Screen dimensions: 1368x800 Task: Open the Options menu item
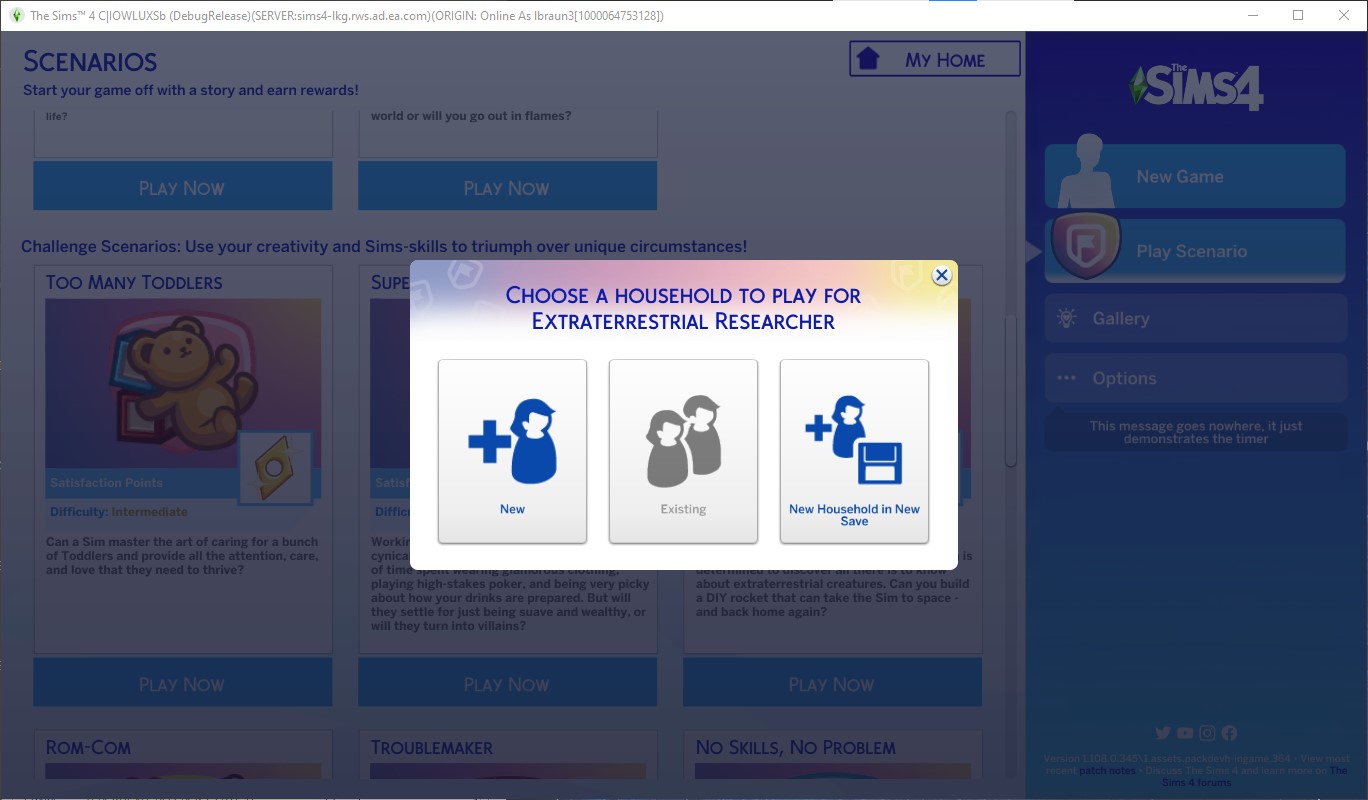tap(1195, 378)
